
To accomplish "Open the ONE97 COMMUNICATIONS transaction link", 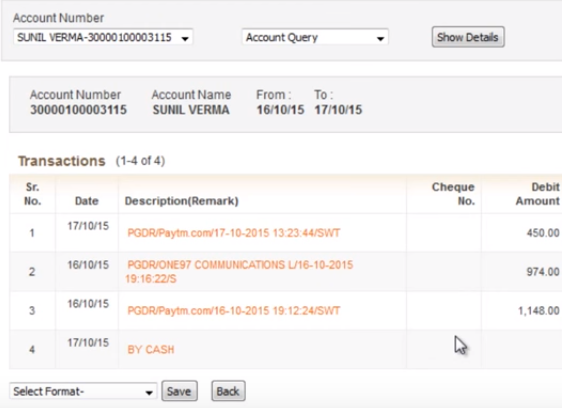I will coord(239,272).
